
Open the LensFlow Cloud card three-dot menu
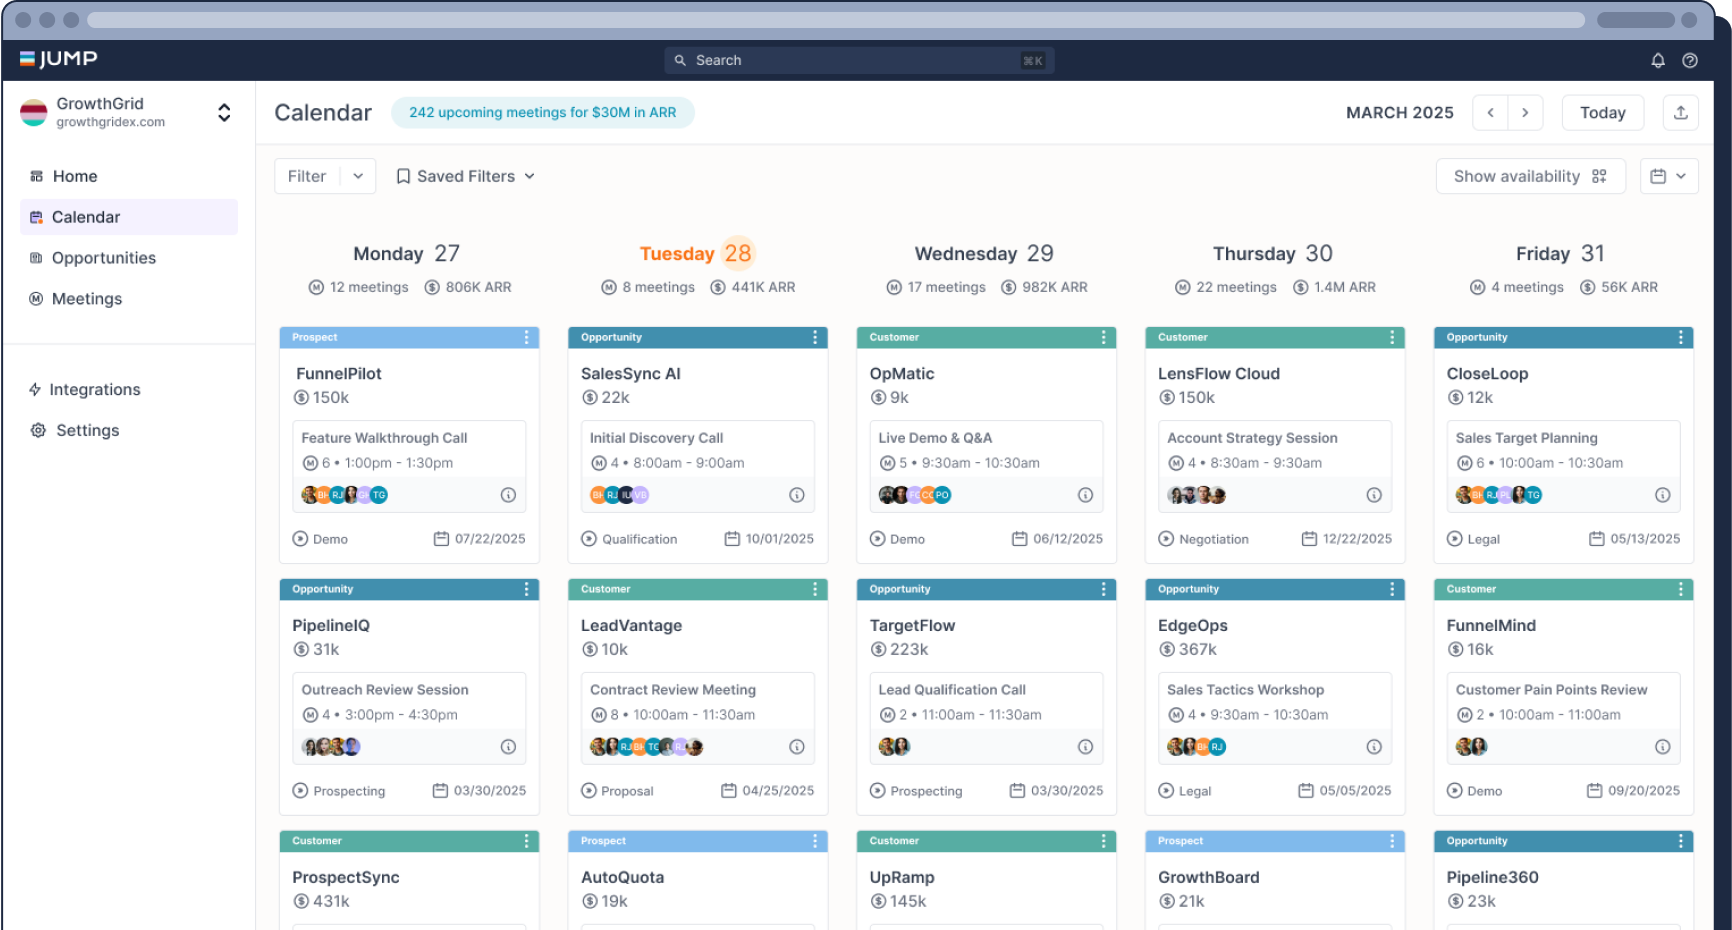click(1392, 338)
